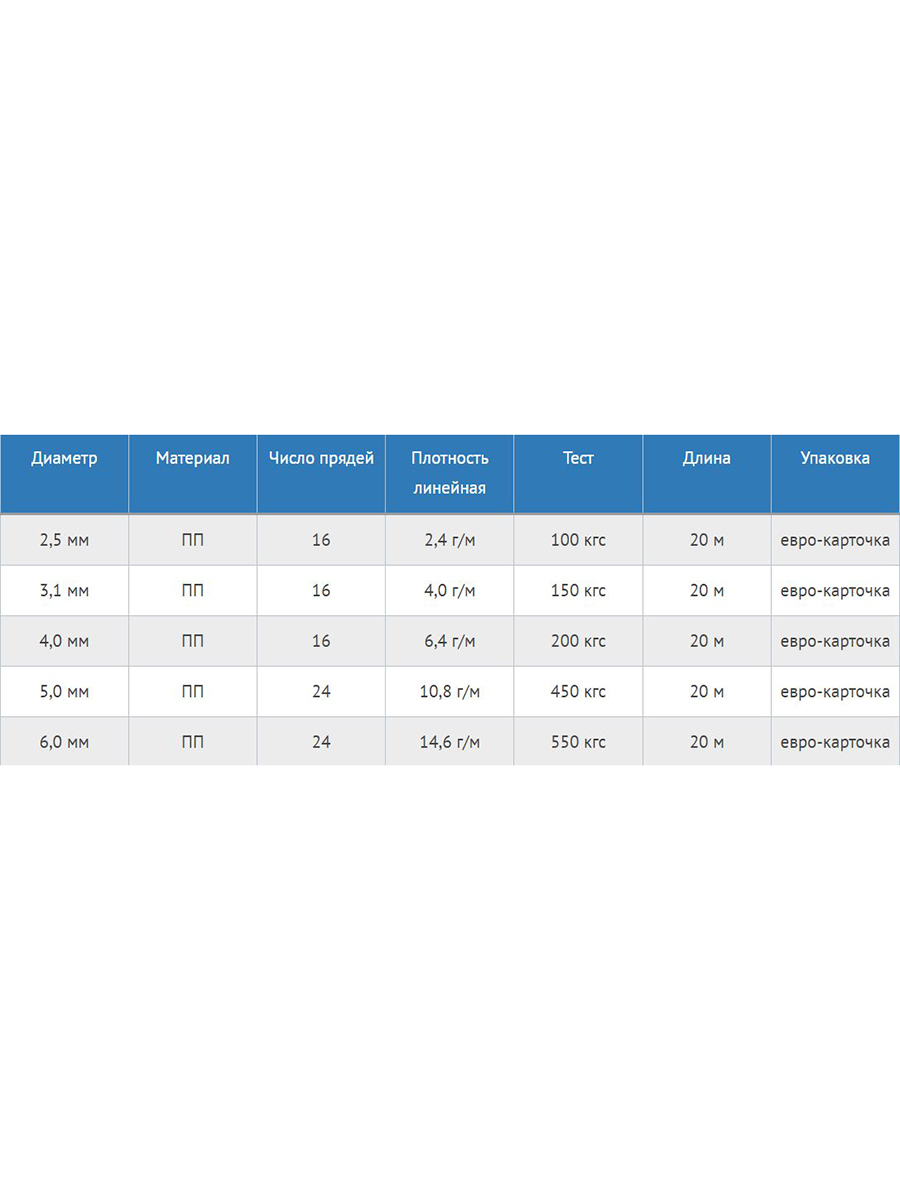Select the "200 кгс" test value
This screenshot has height=1200, width=900.
tap(578, 641)
